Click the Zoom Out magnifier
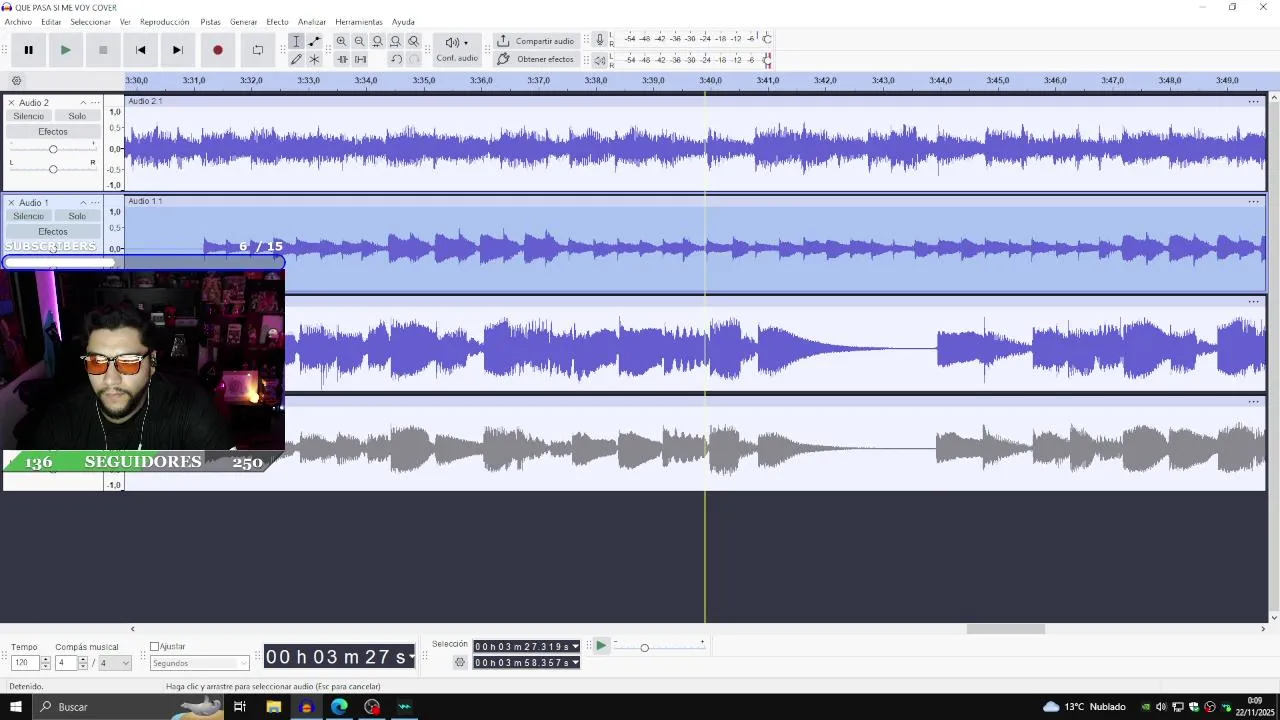Image resolution: width=1280 pixels, height=720 pixels. click(359, 41)
